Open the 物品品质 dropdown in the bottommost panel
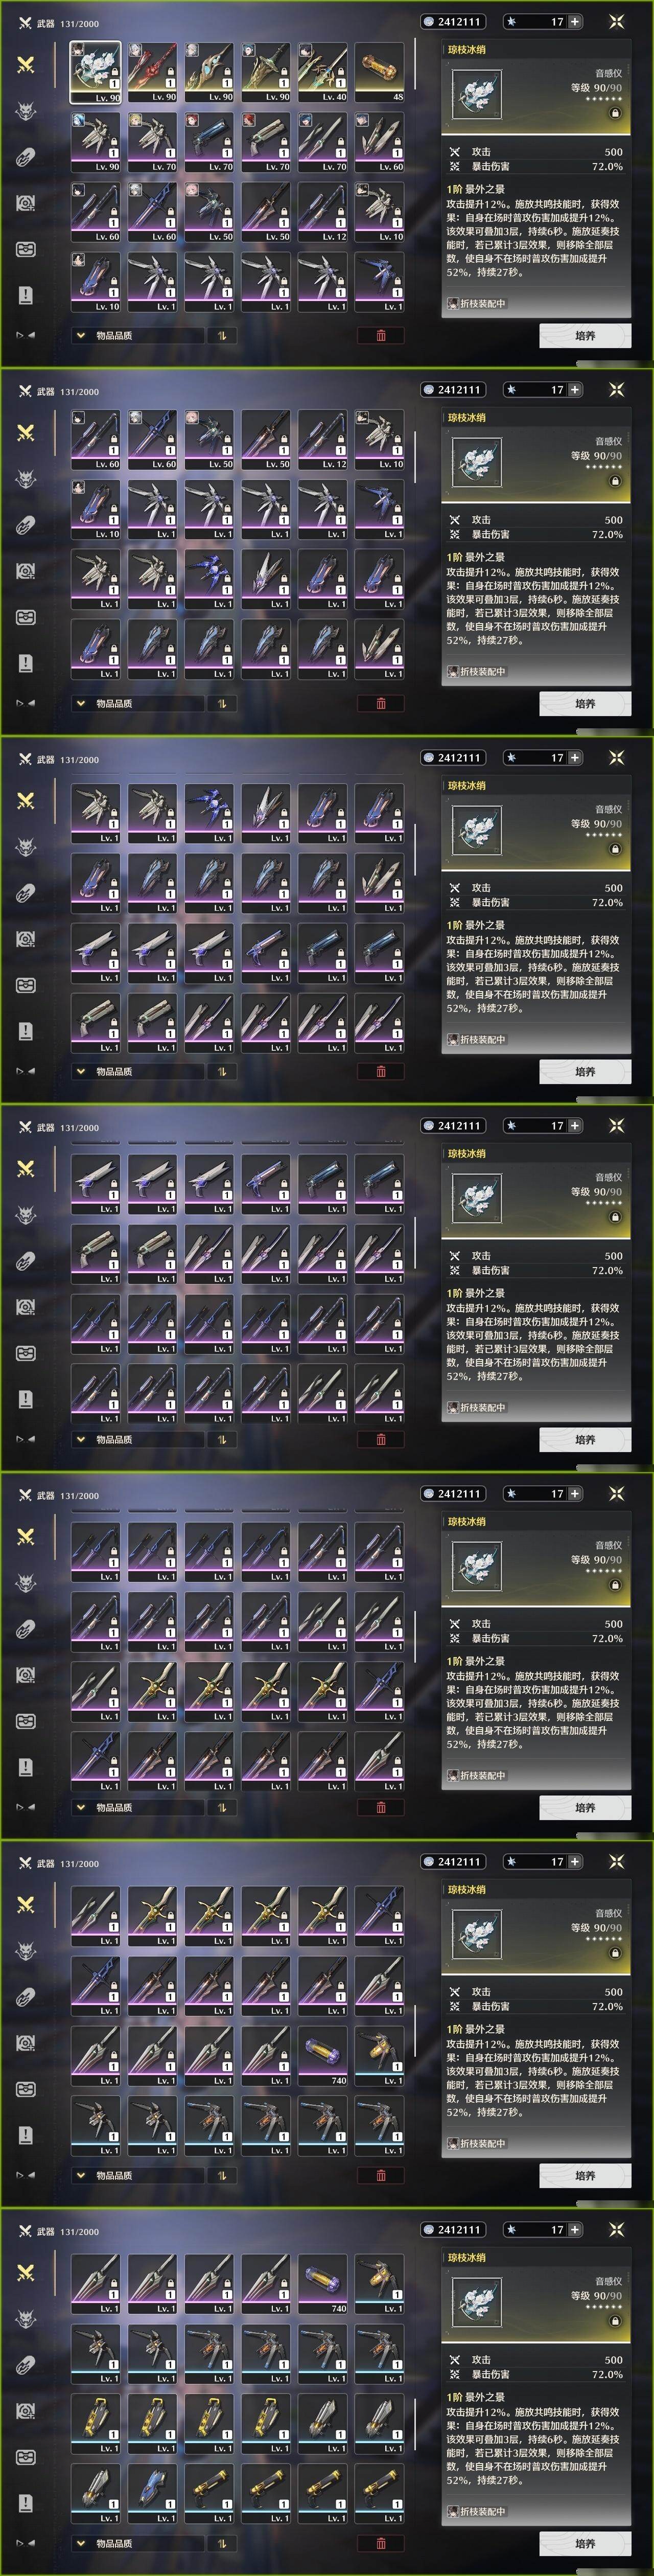This screenshot has width=654, height=2576. coord(137,2543)
